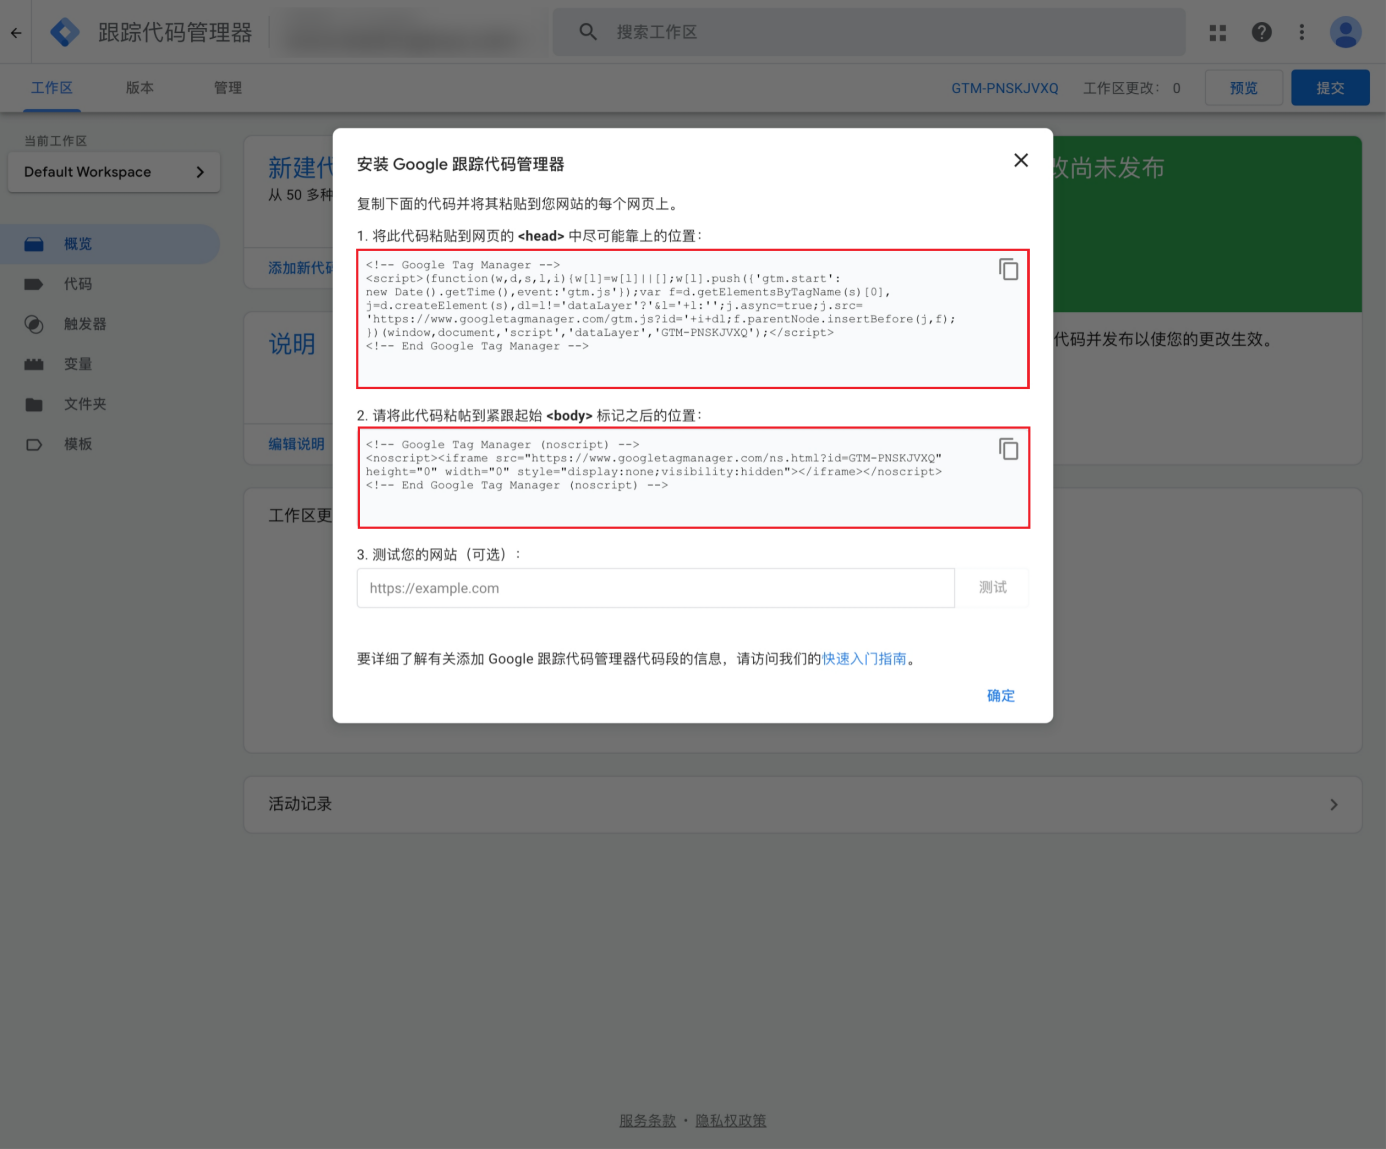Image resolution: width=1386 pixels, height=1149 pixels.
Task: Click the 搜索工作区 search box
Action: [868, 32]
